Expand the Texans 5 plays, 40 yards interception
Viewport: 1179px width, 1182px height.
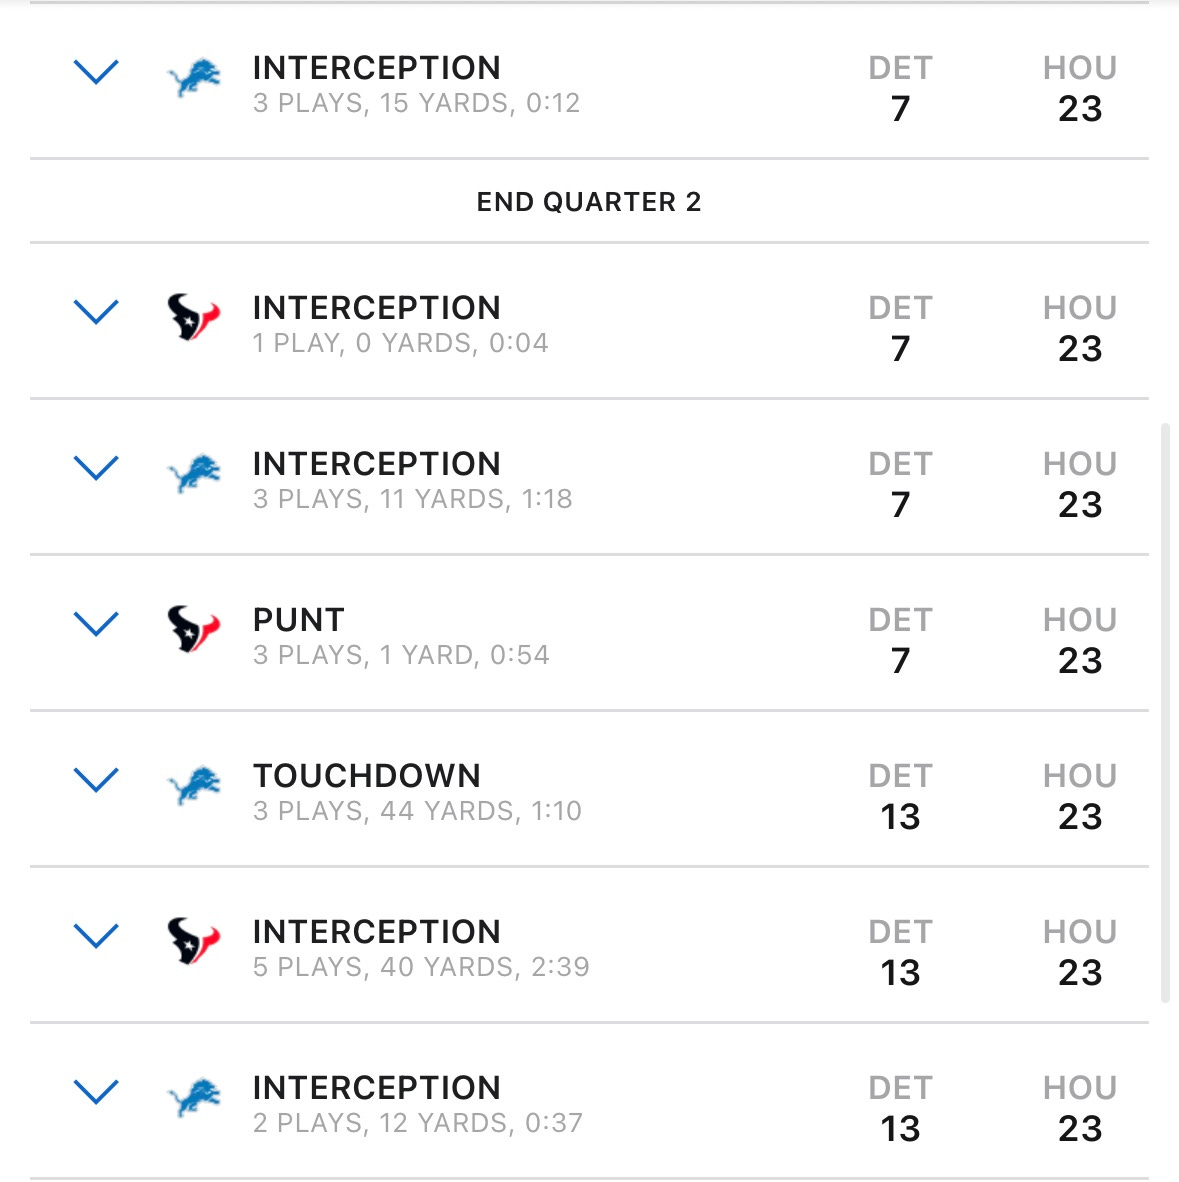pyautogui.click(x=96, y=936)
